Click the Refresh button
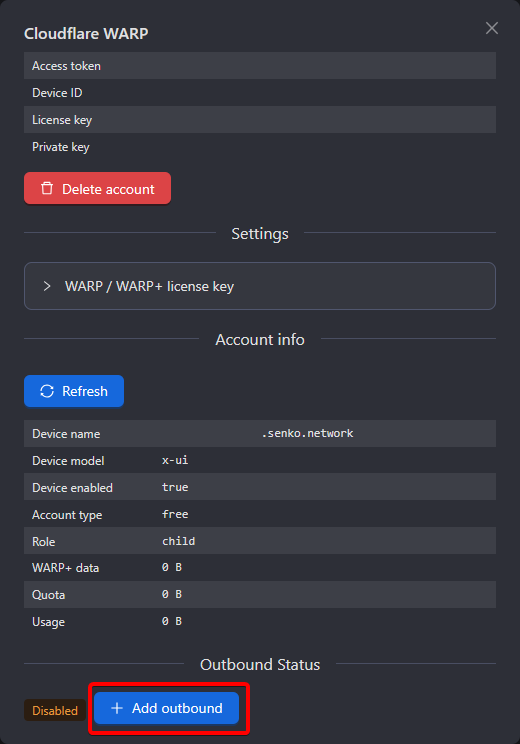Screen dimensions: 520x744 click(74, 391)
